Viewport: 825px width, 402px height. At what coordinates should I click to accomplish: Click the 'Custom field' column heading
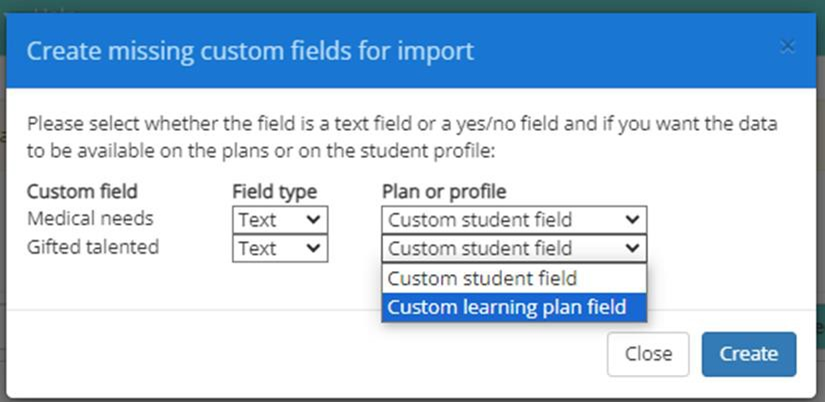point(82,192)
